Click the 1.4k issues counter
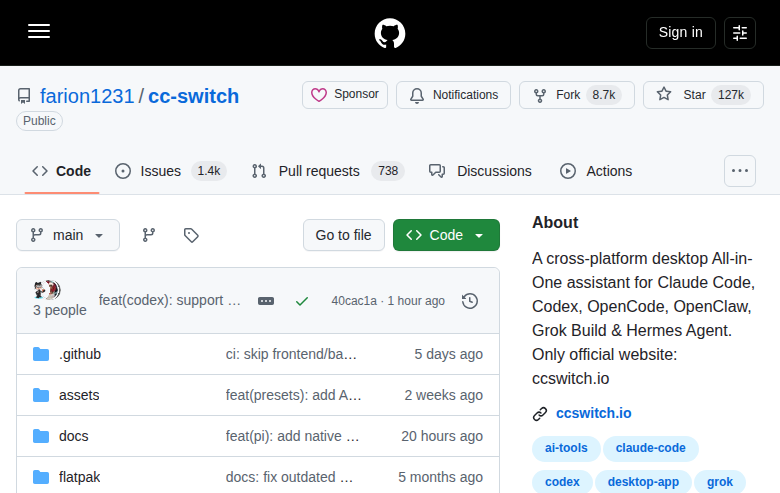This screenshot has width=780, height=493. tap(209, 171)
